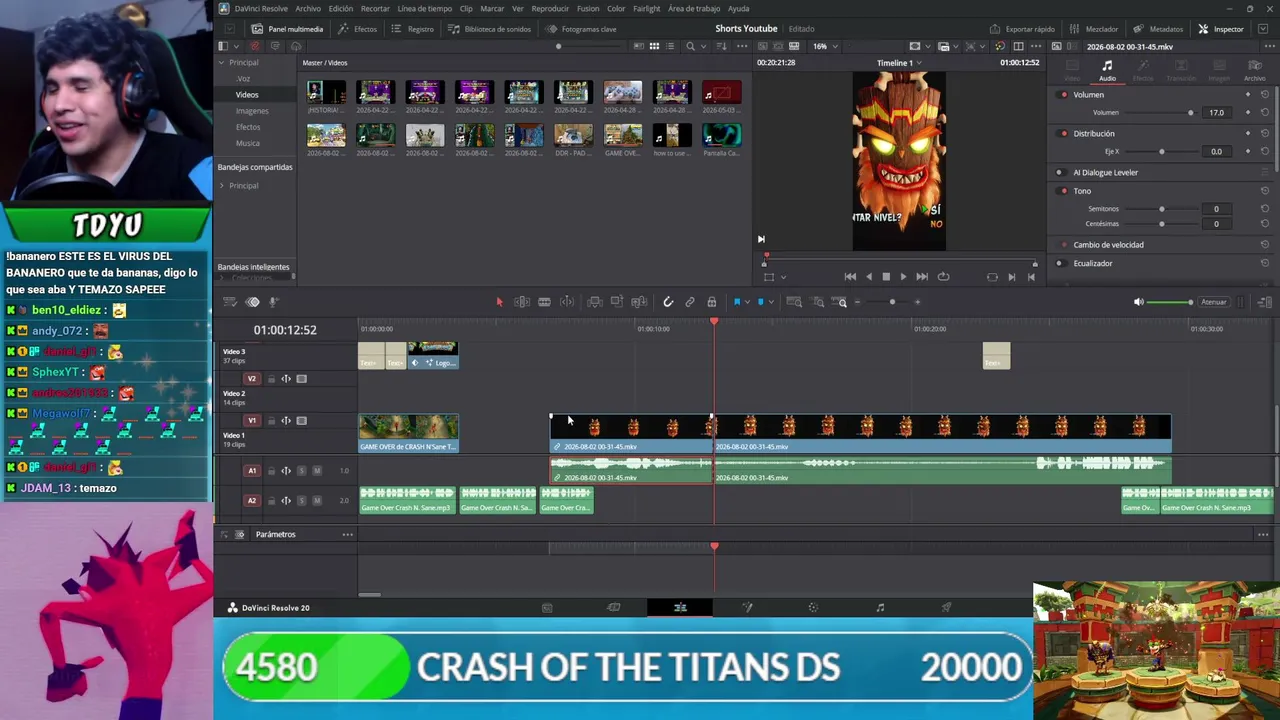Screen dimensions: 1280x720
Task: Adjust the Semitonos slider under Tono
Action: pos(1161,209)
